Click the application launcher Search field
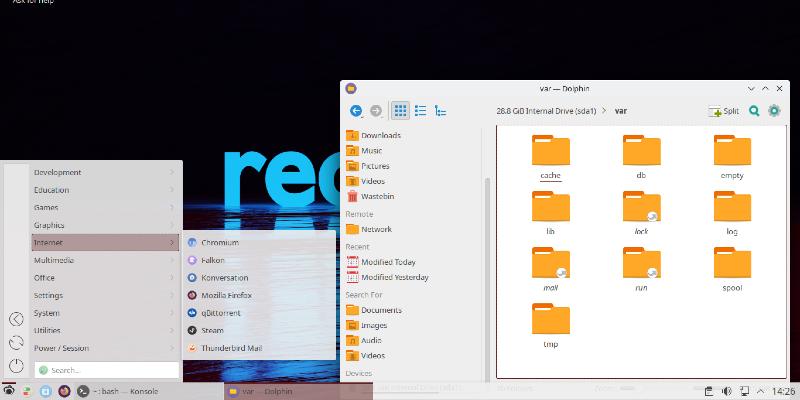The height and width of the screenshot is (400, 800). click(x=107, y=370)
